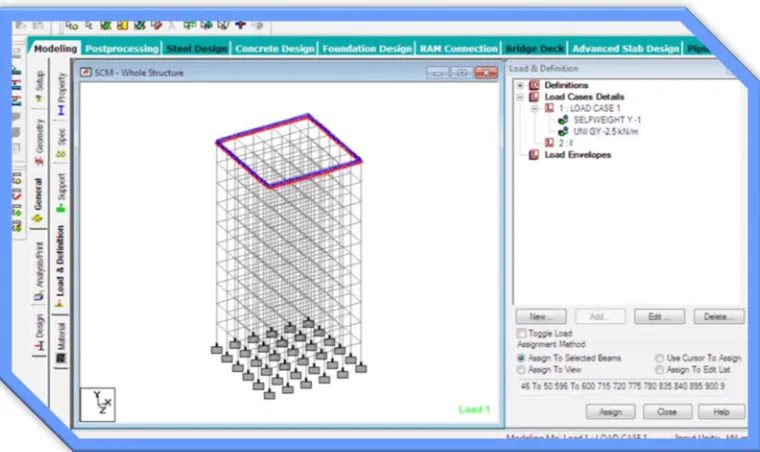Image resolution: width=760 pixels, height=452 pixels.
Task: Click the Load Envelopes node icon
Action: tap(534, 155)
